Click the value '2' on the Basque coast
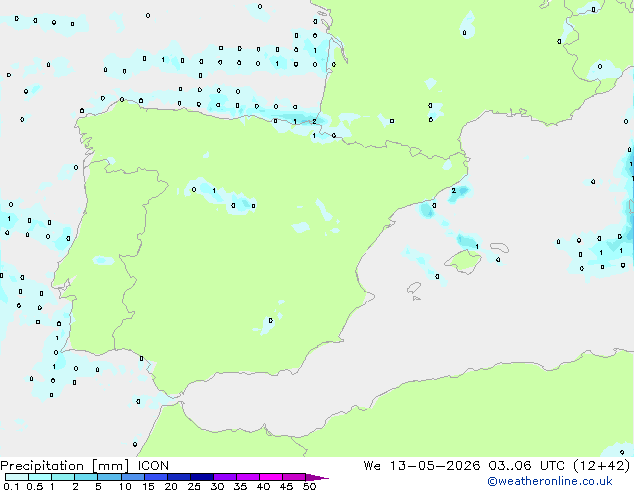This screenshot has height=490, width=634. (x=314, y=122)
